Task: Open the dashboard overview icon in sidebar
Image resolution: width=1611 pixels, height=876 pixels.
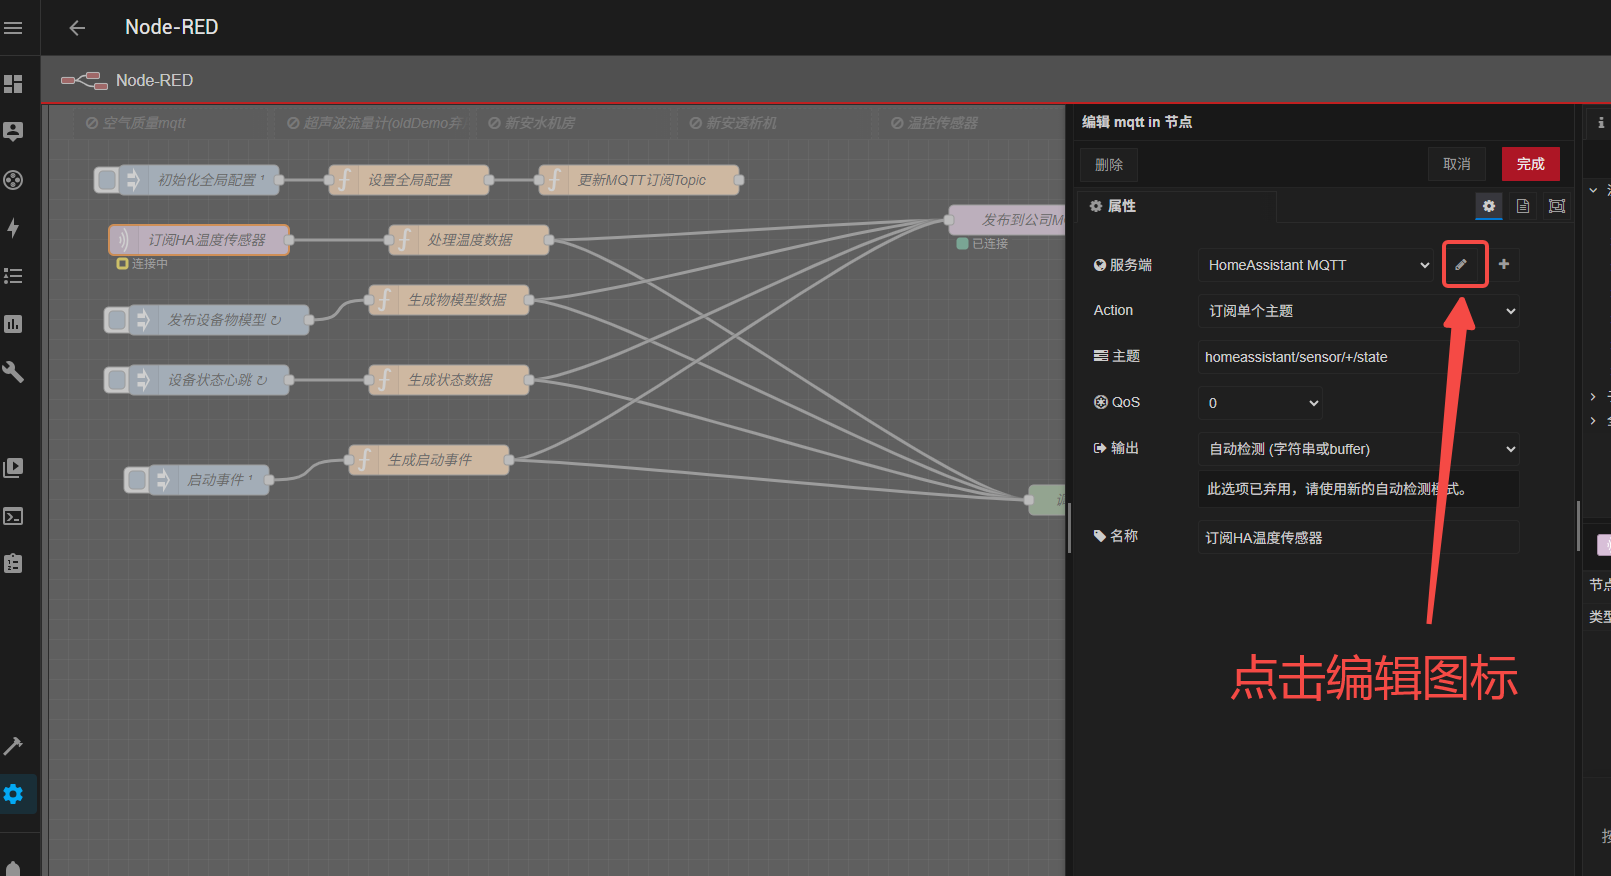Action: pyautogui.click(x=13, y=84)
